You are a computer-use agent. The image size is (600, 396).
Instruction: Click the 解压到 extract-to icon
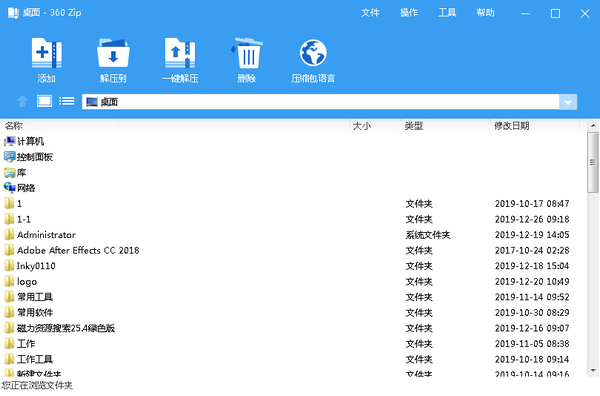[113, 53]
